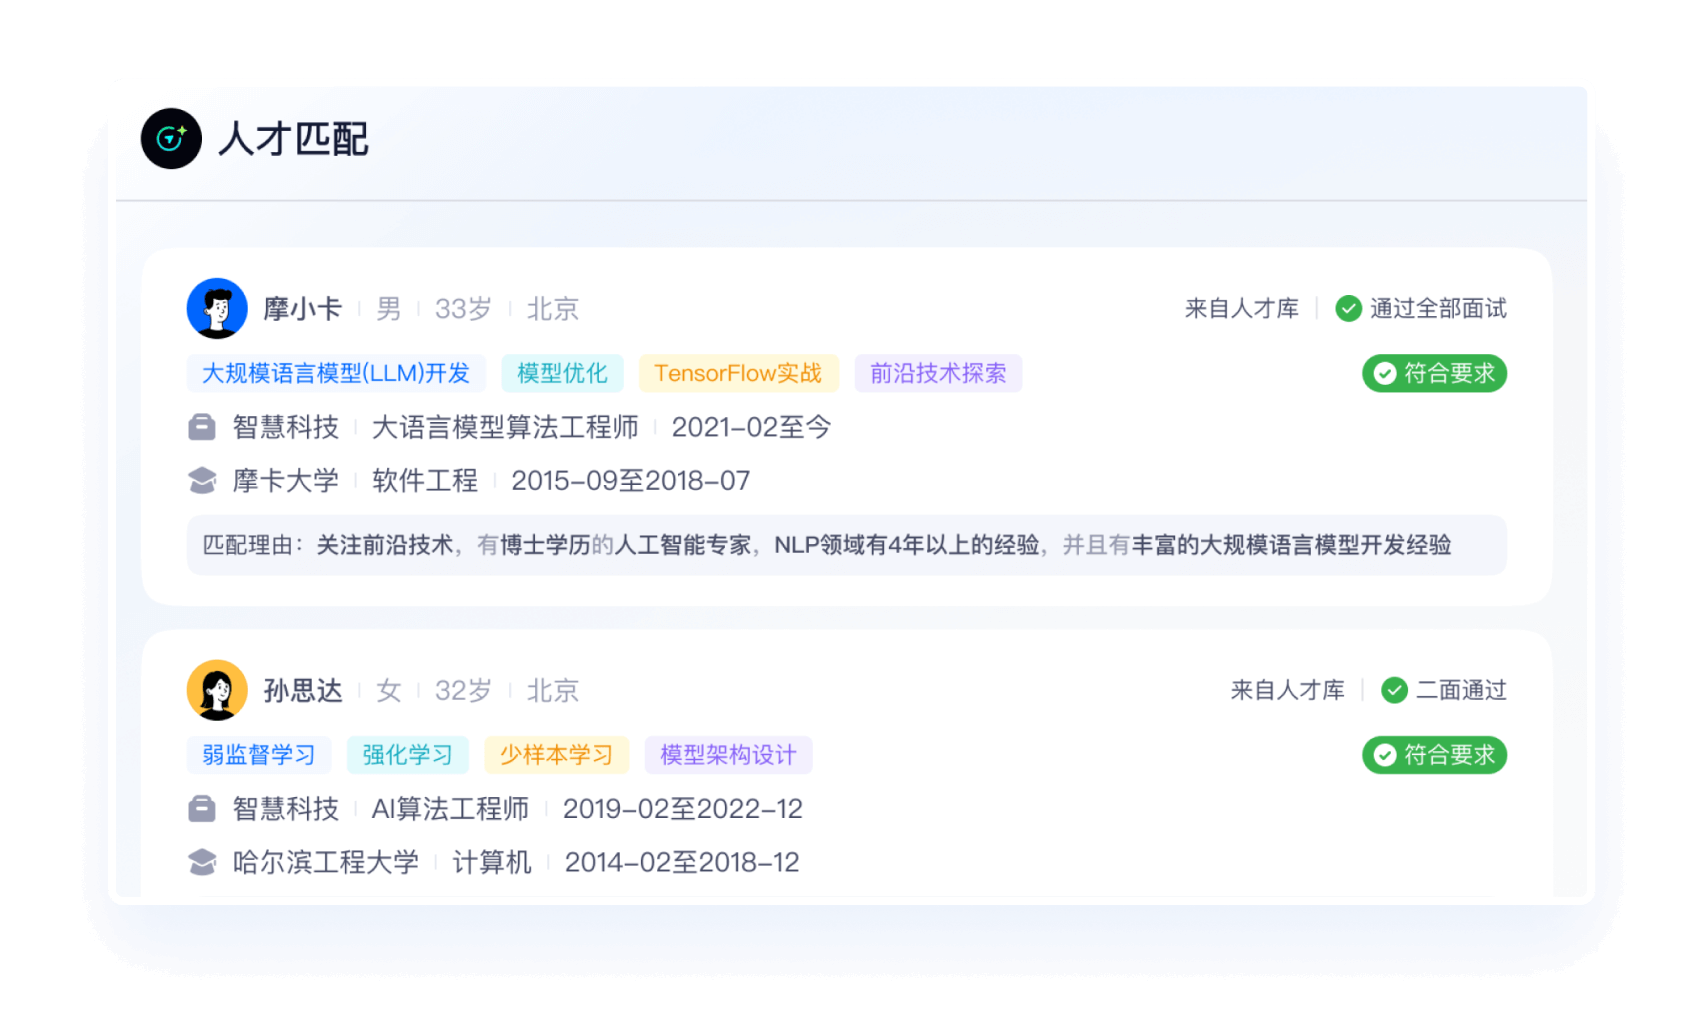Click the graduation cap icon beside 摩卡大学

tap(202, 481)
